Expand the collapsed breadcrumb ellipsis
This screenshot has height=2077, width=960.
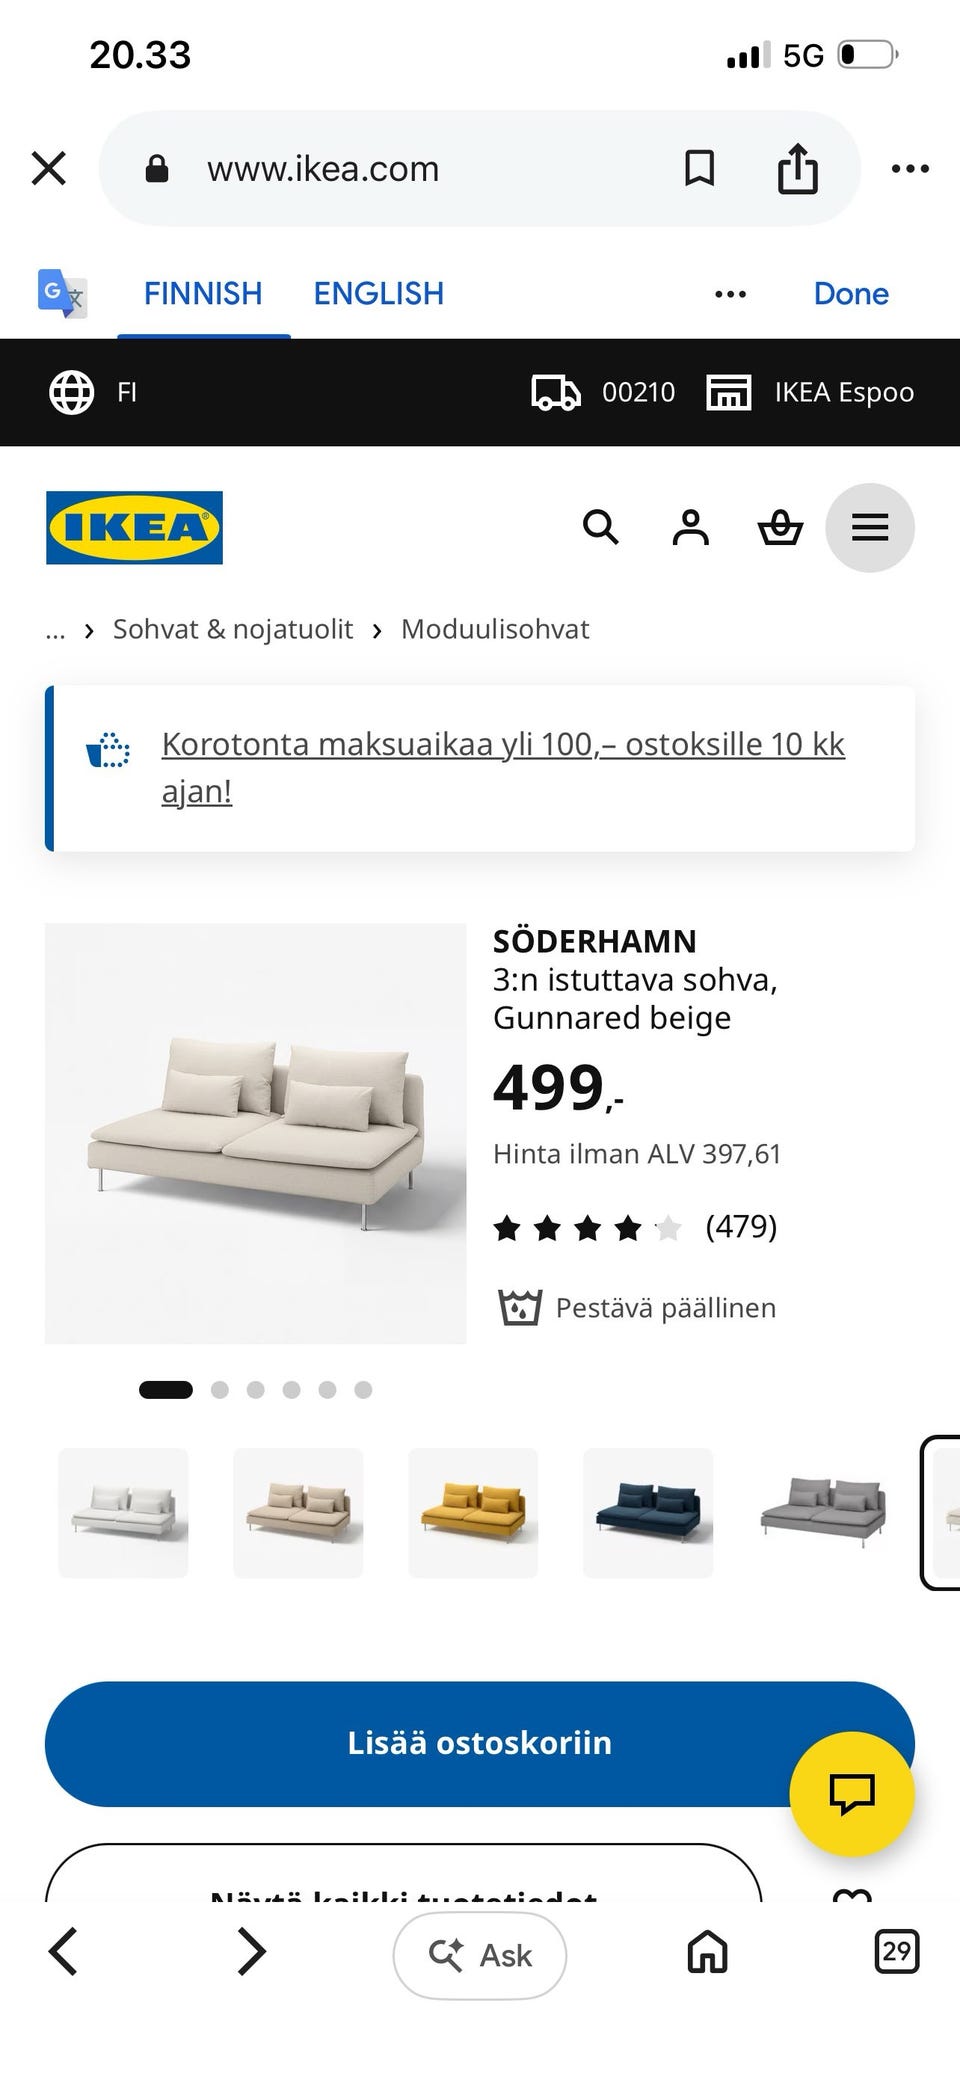pos(55,631)
